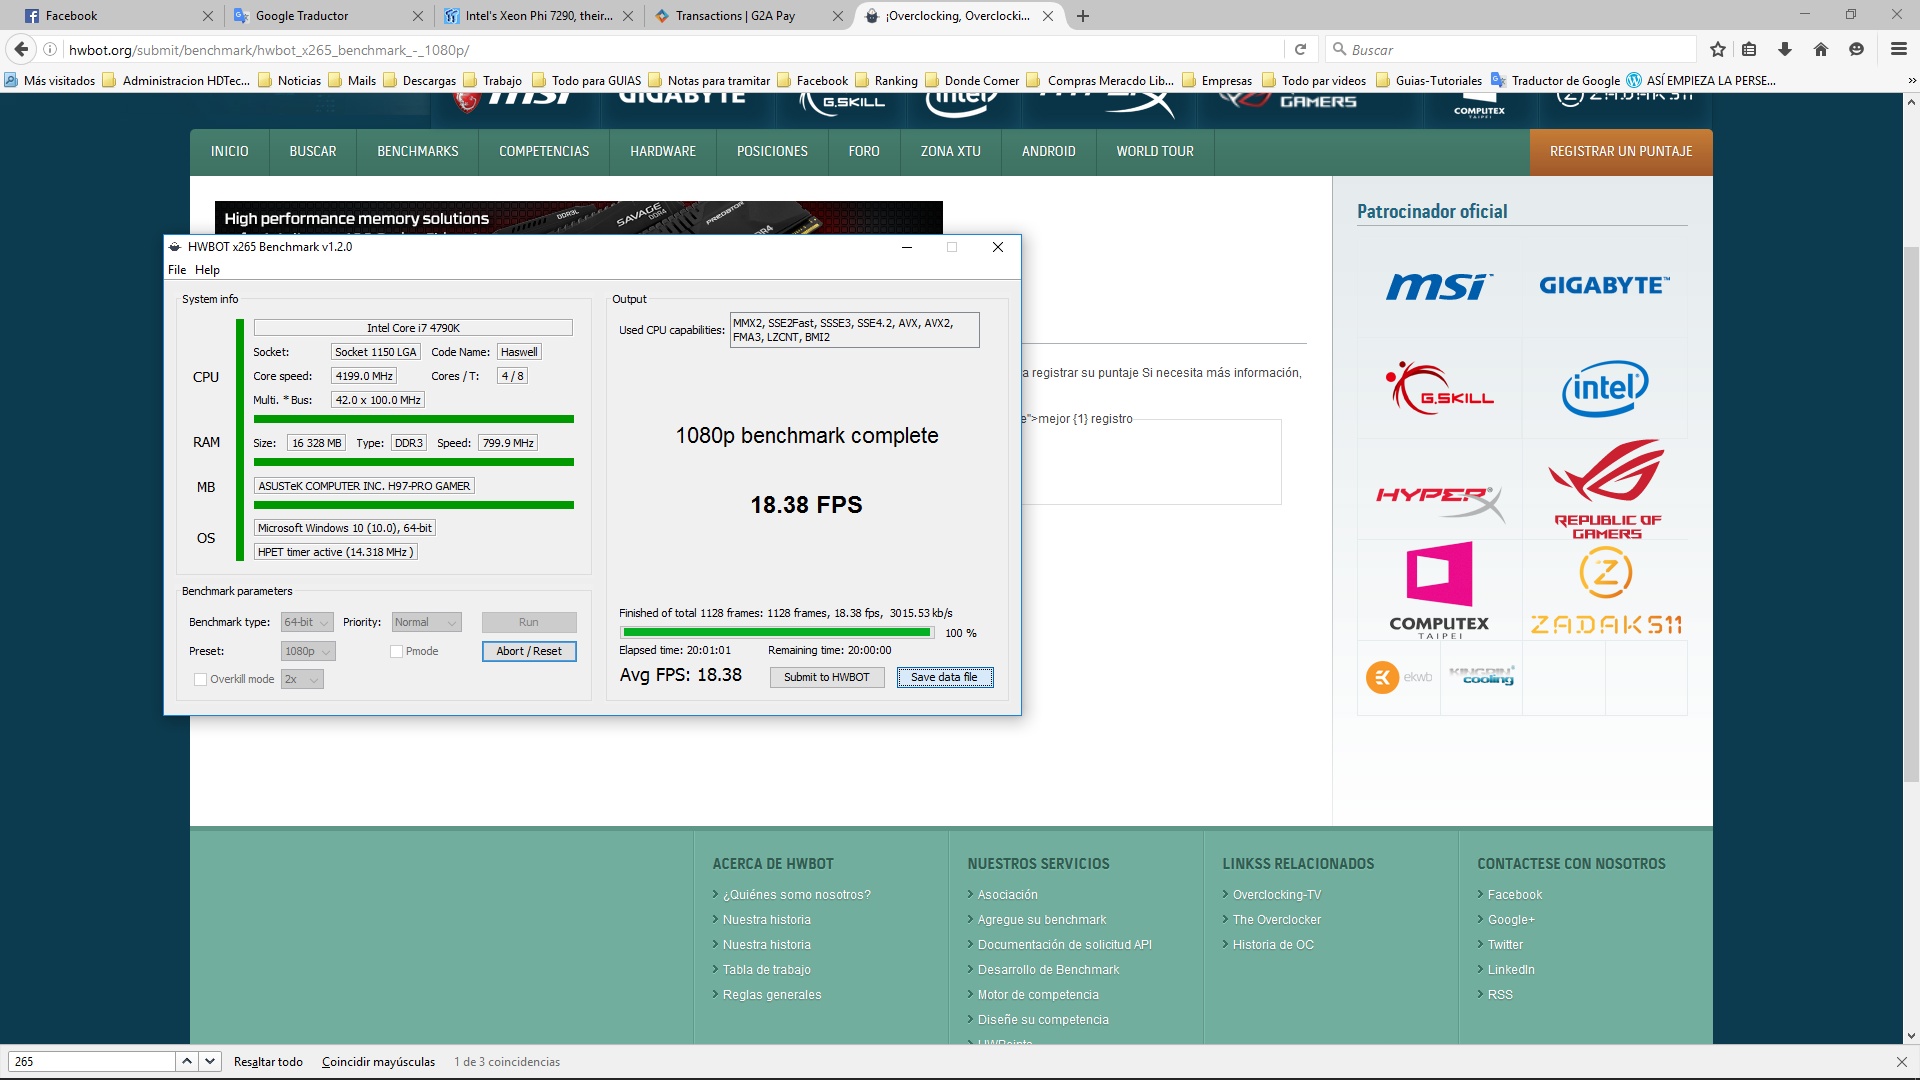Click the chat smiley icon in toolbar
Screen dimensions: 1920x1080
click(x=1857, y=49)
